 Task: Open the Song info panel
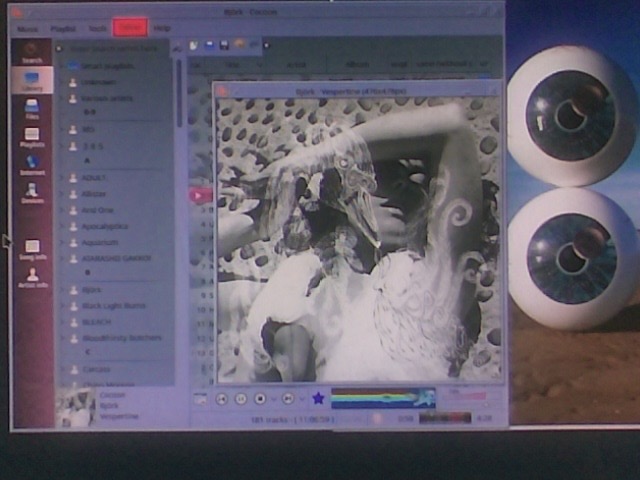(32, 250)
